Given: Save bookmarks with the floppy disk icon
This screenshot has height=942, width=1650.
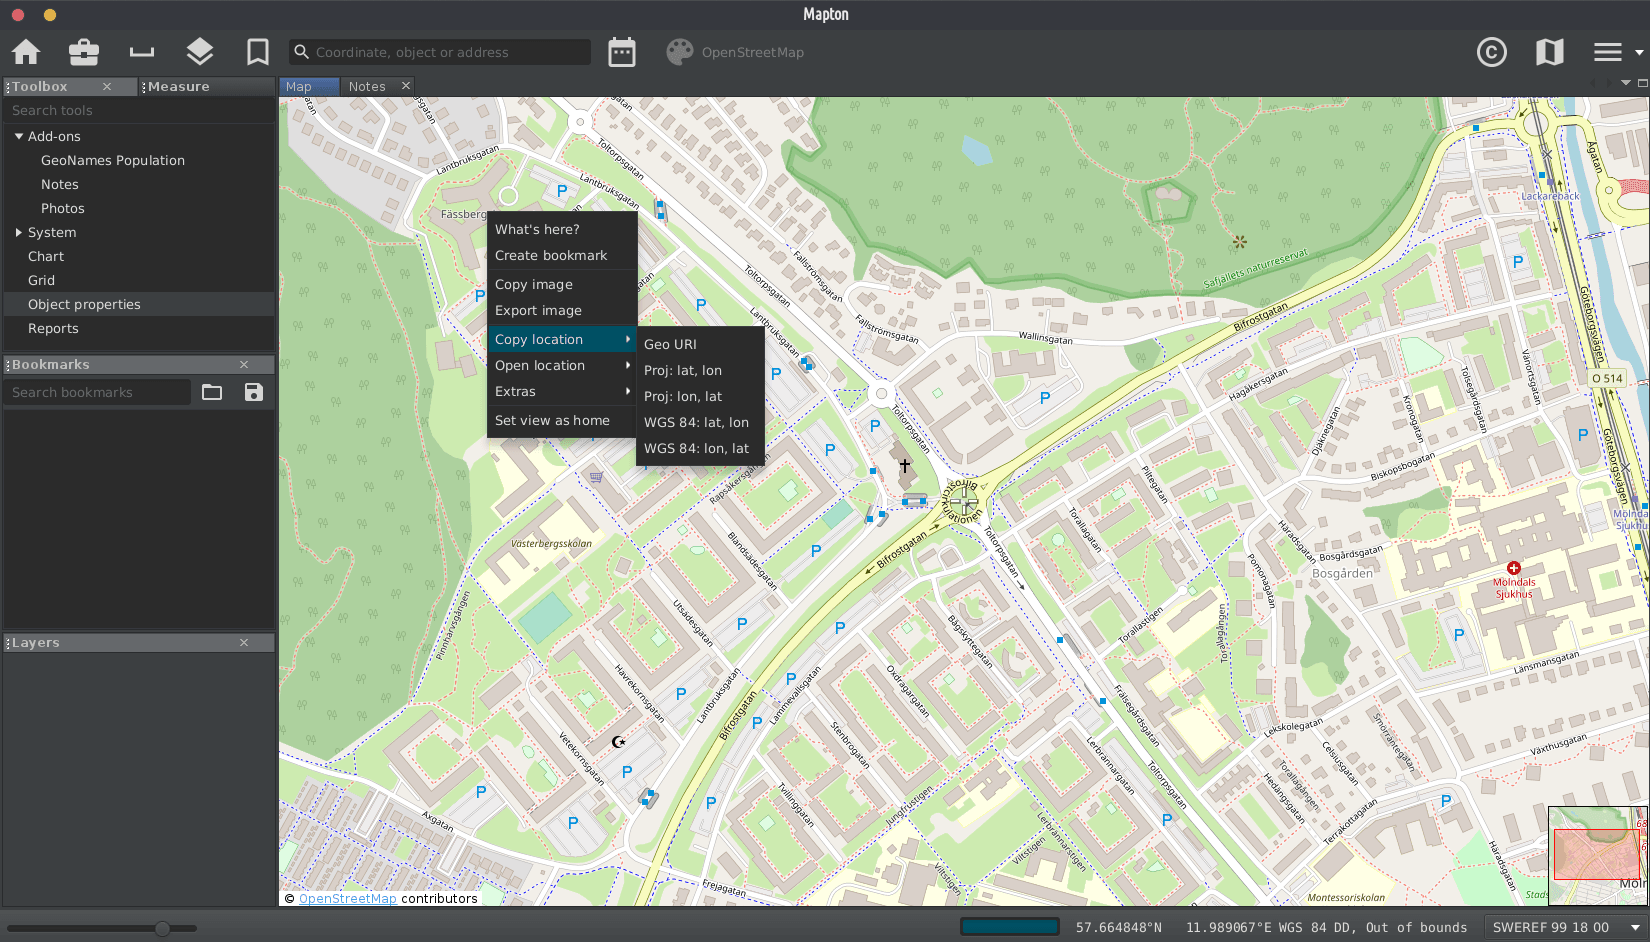Looking at the screenshot, I should [x=254, y=392].
